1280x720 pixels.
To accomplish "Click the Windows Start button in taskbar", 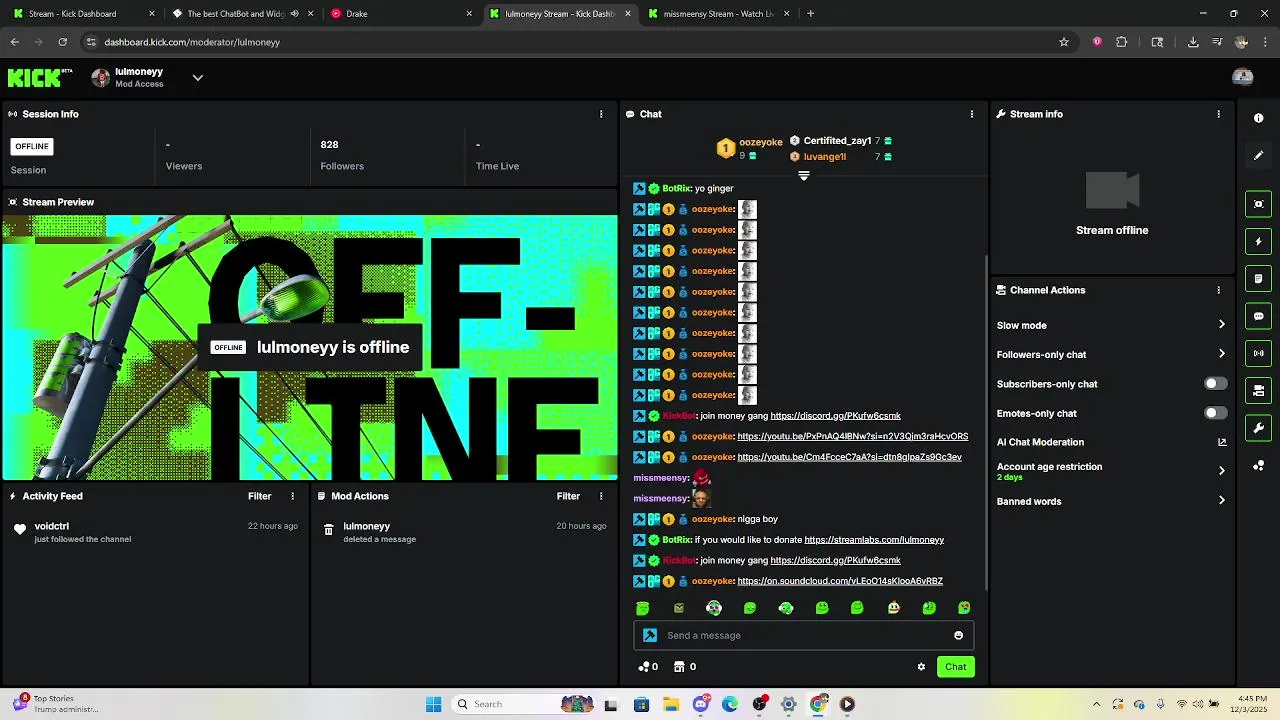I will tap(433, 704).
